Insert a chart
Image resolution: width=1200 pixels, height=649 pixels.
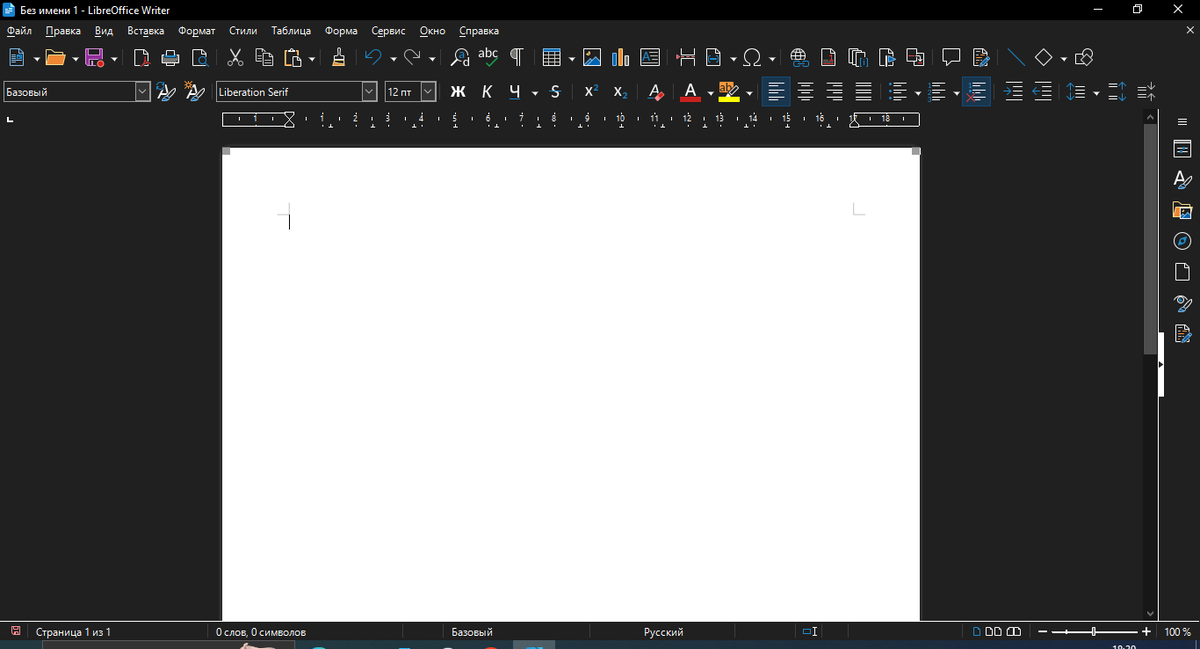tap(620, 58)
